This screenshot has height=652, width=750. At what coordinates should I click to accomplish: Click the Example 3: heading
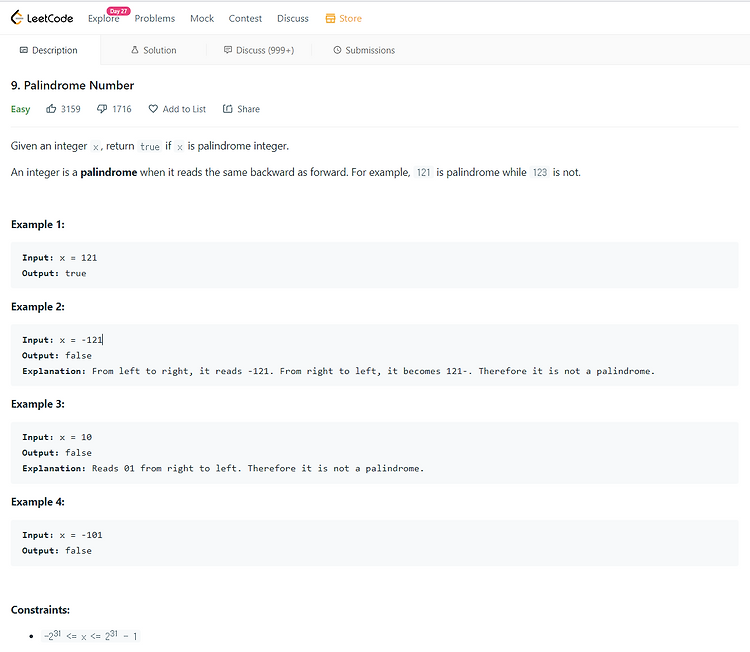pos(38,404)
